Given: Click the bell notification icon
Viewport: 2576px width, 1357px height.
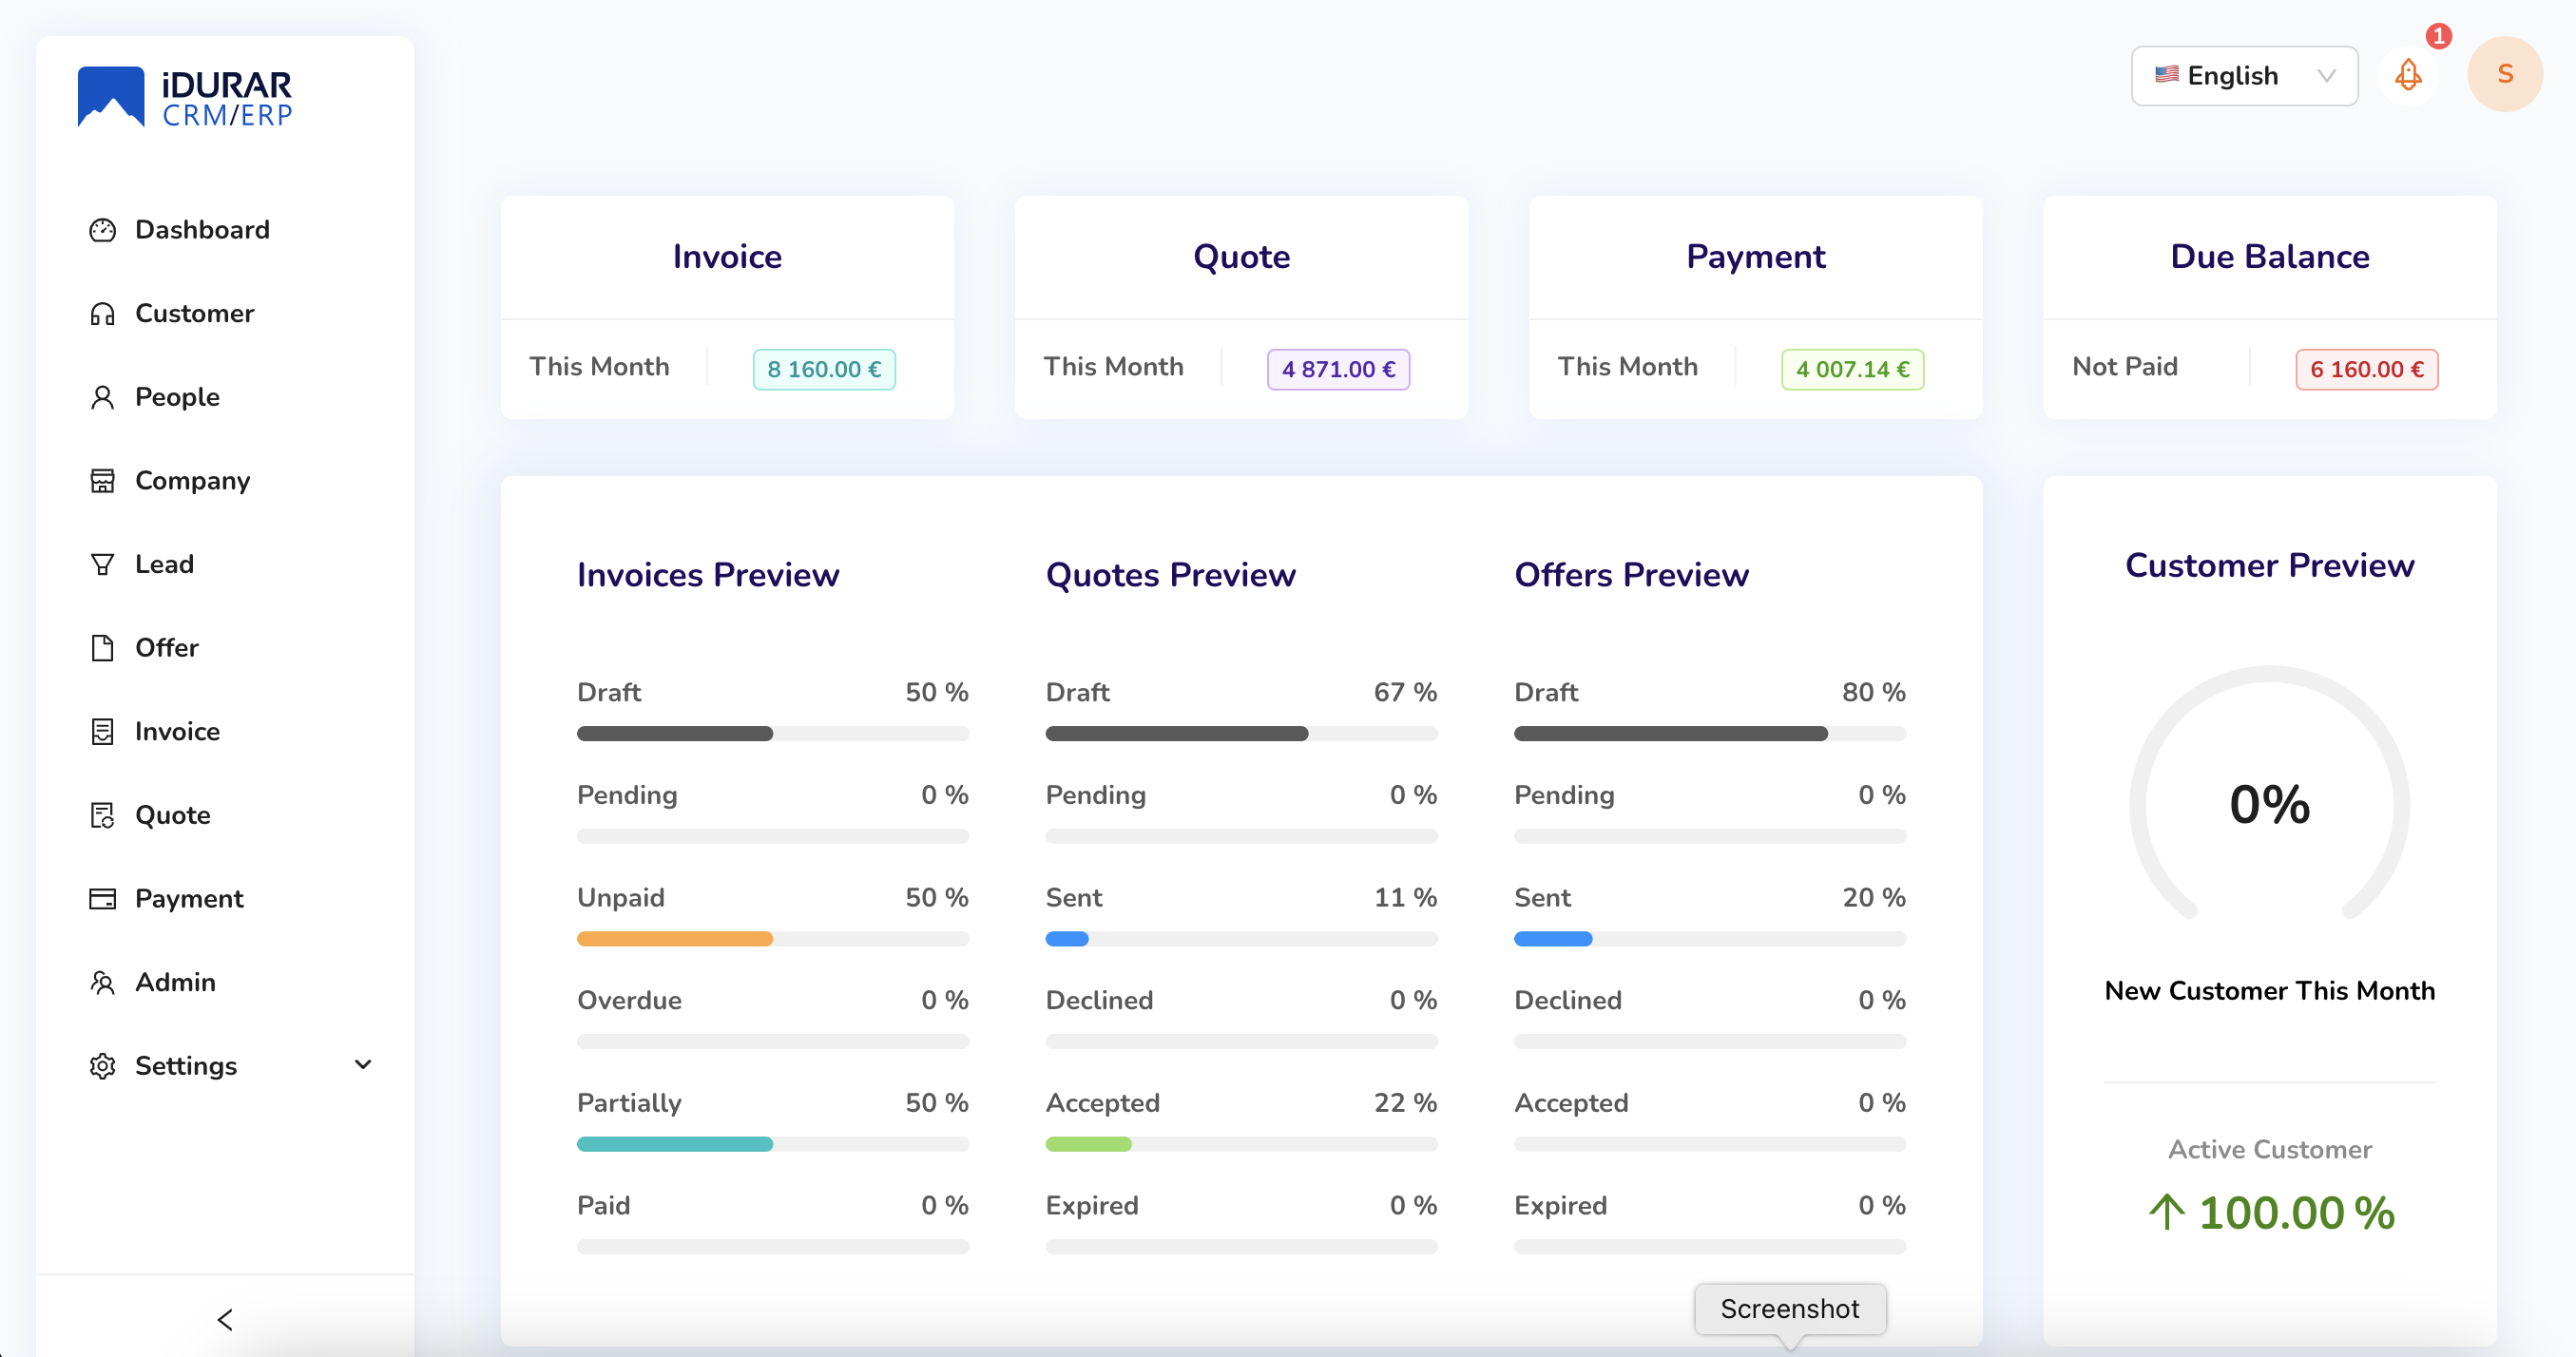Looking at the screenshot, I should pos(2411,73).
